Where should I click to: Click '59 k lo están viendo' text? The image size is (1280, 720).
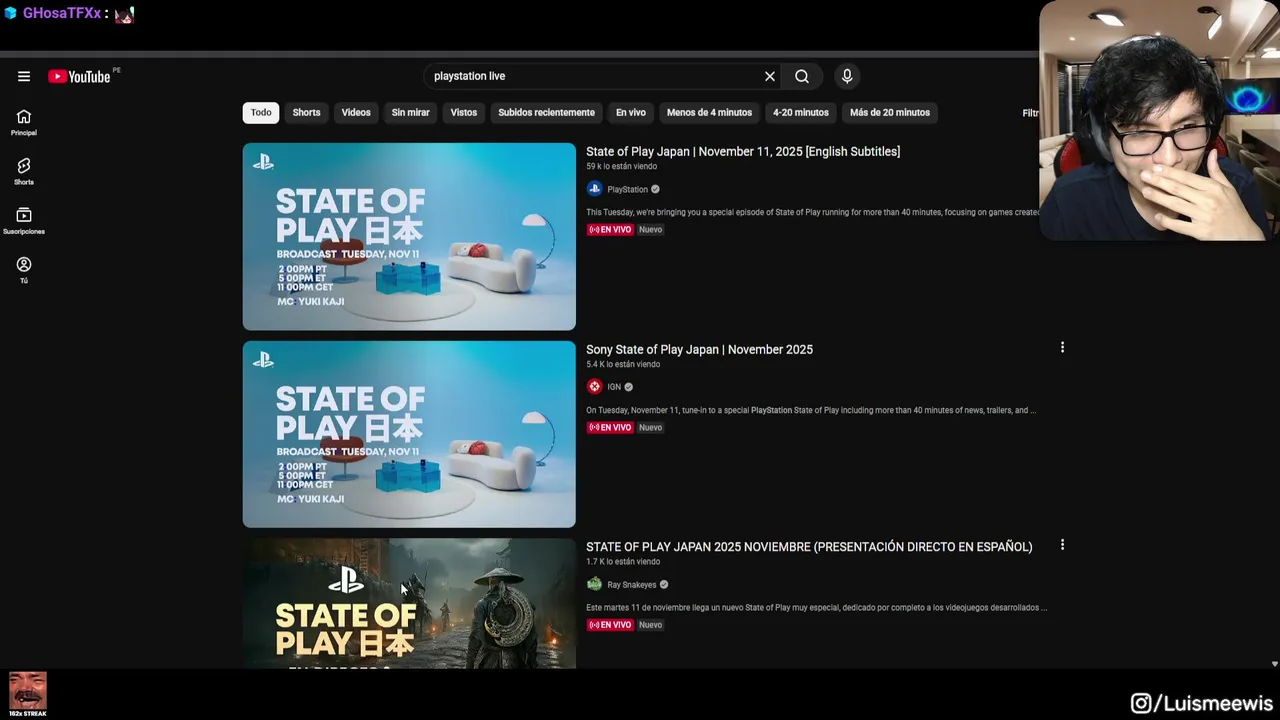click(x=622, y=167)
